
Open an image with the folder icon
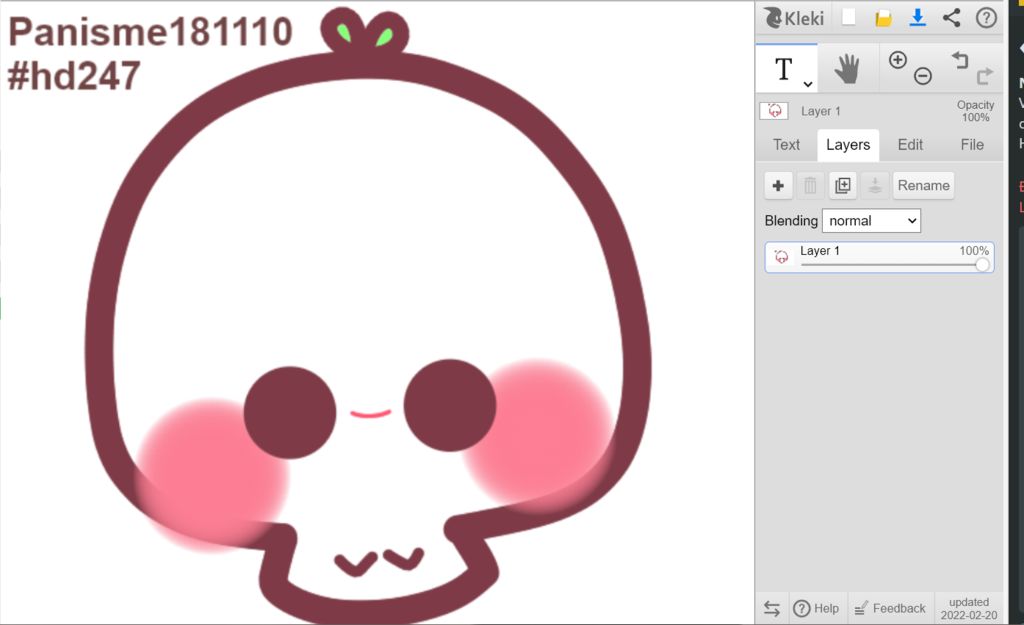[x=883, y=18]
